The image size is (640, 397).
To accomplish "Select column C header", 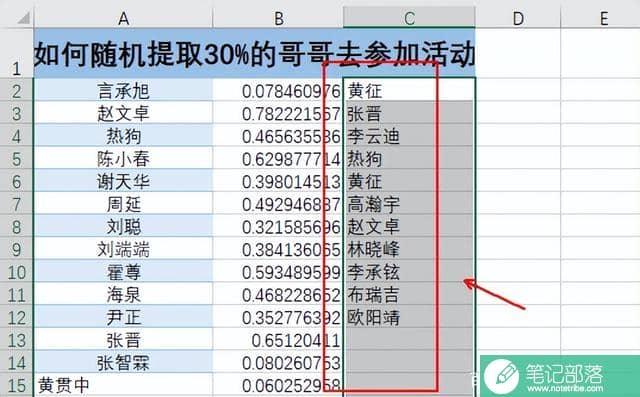I will tap(409, 18).
